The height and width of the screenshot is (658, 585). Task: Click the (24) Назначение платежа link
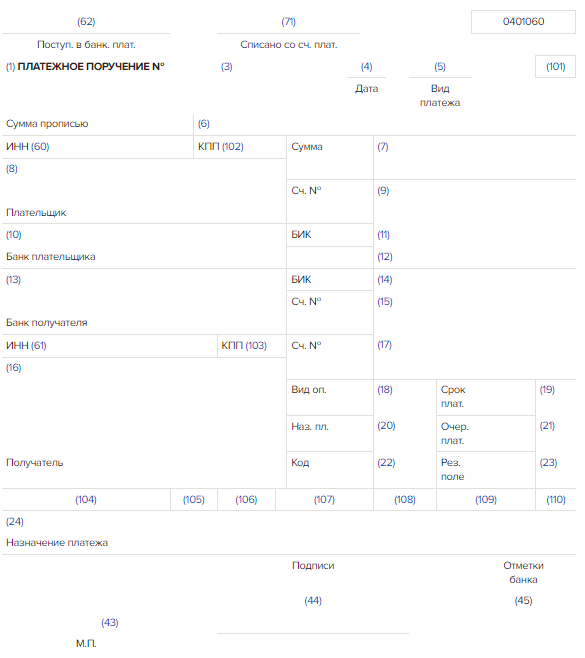tap(15, 522)
